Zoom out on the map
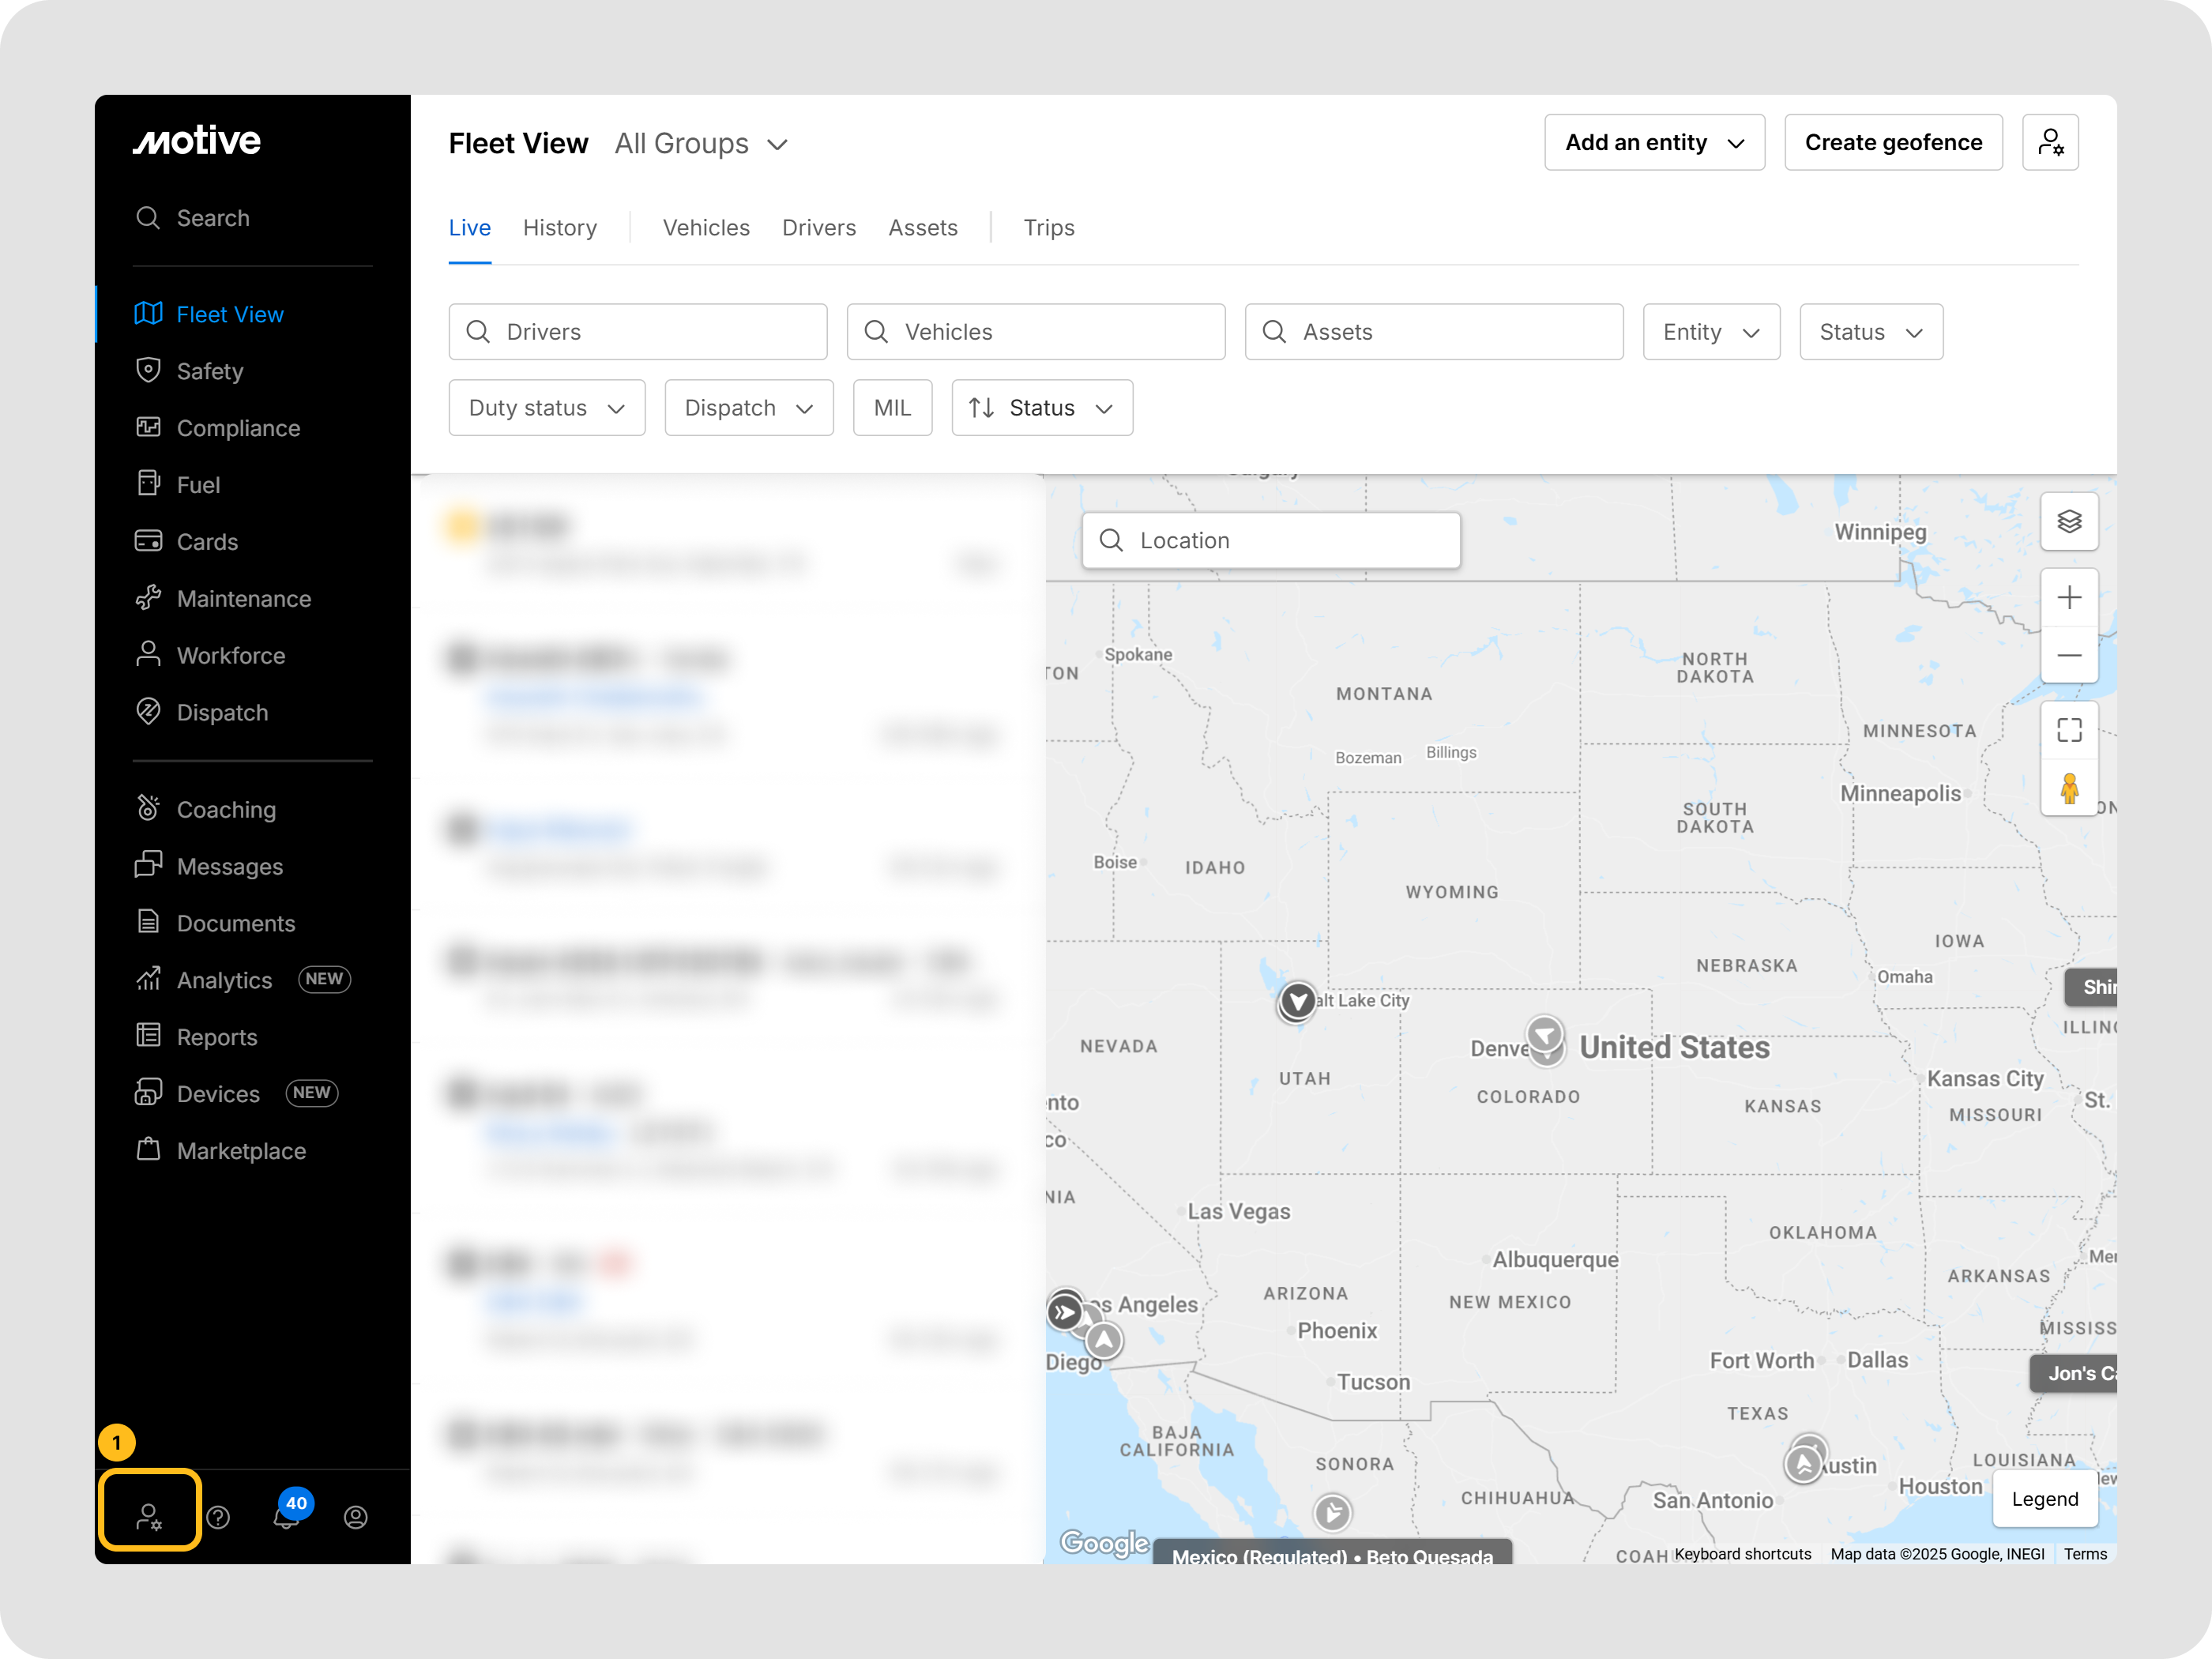The width and height of the screenshot is (2212, 1659). 2068,655
